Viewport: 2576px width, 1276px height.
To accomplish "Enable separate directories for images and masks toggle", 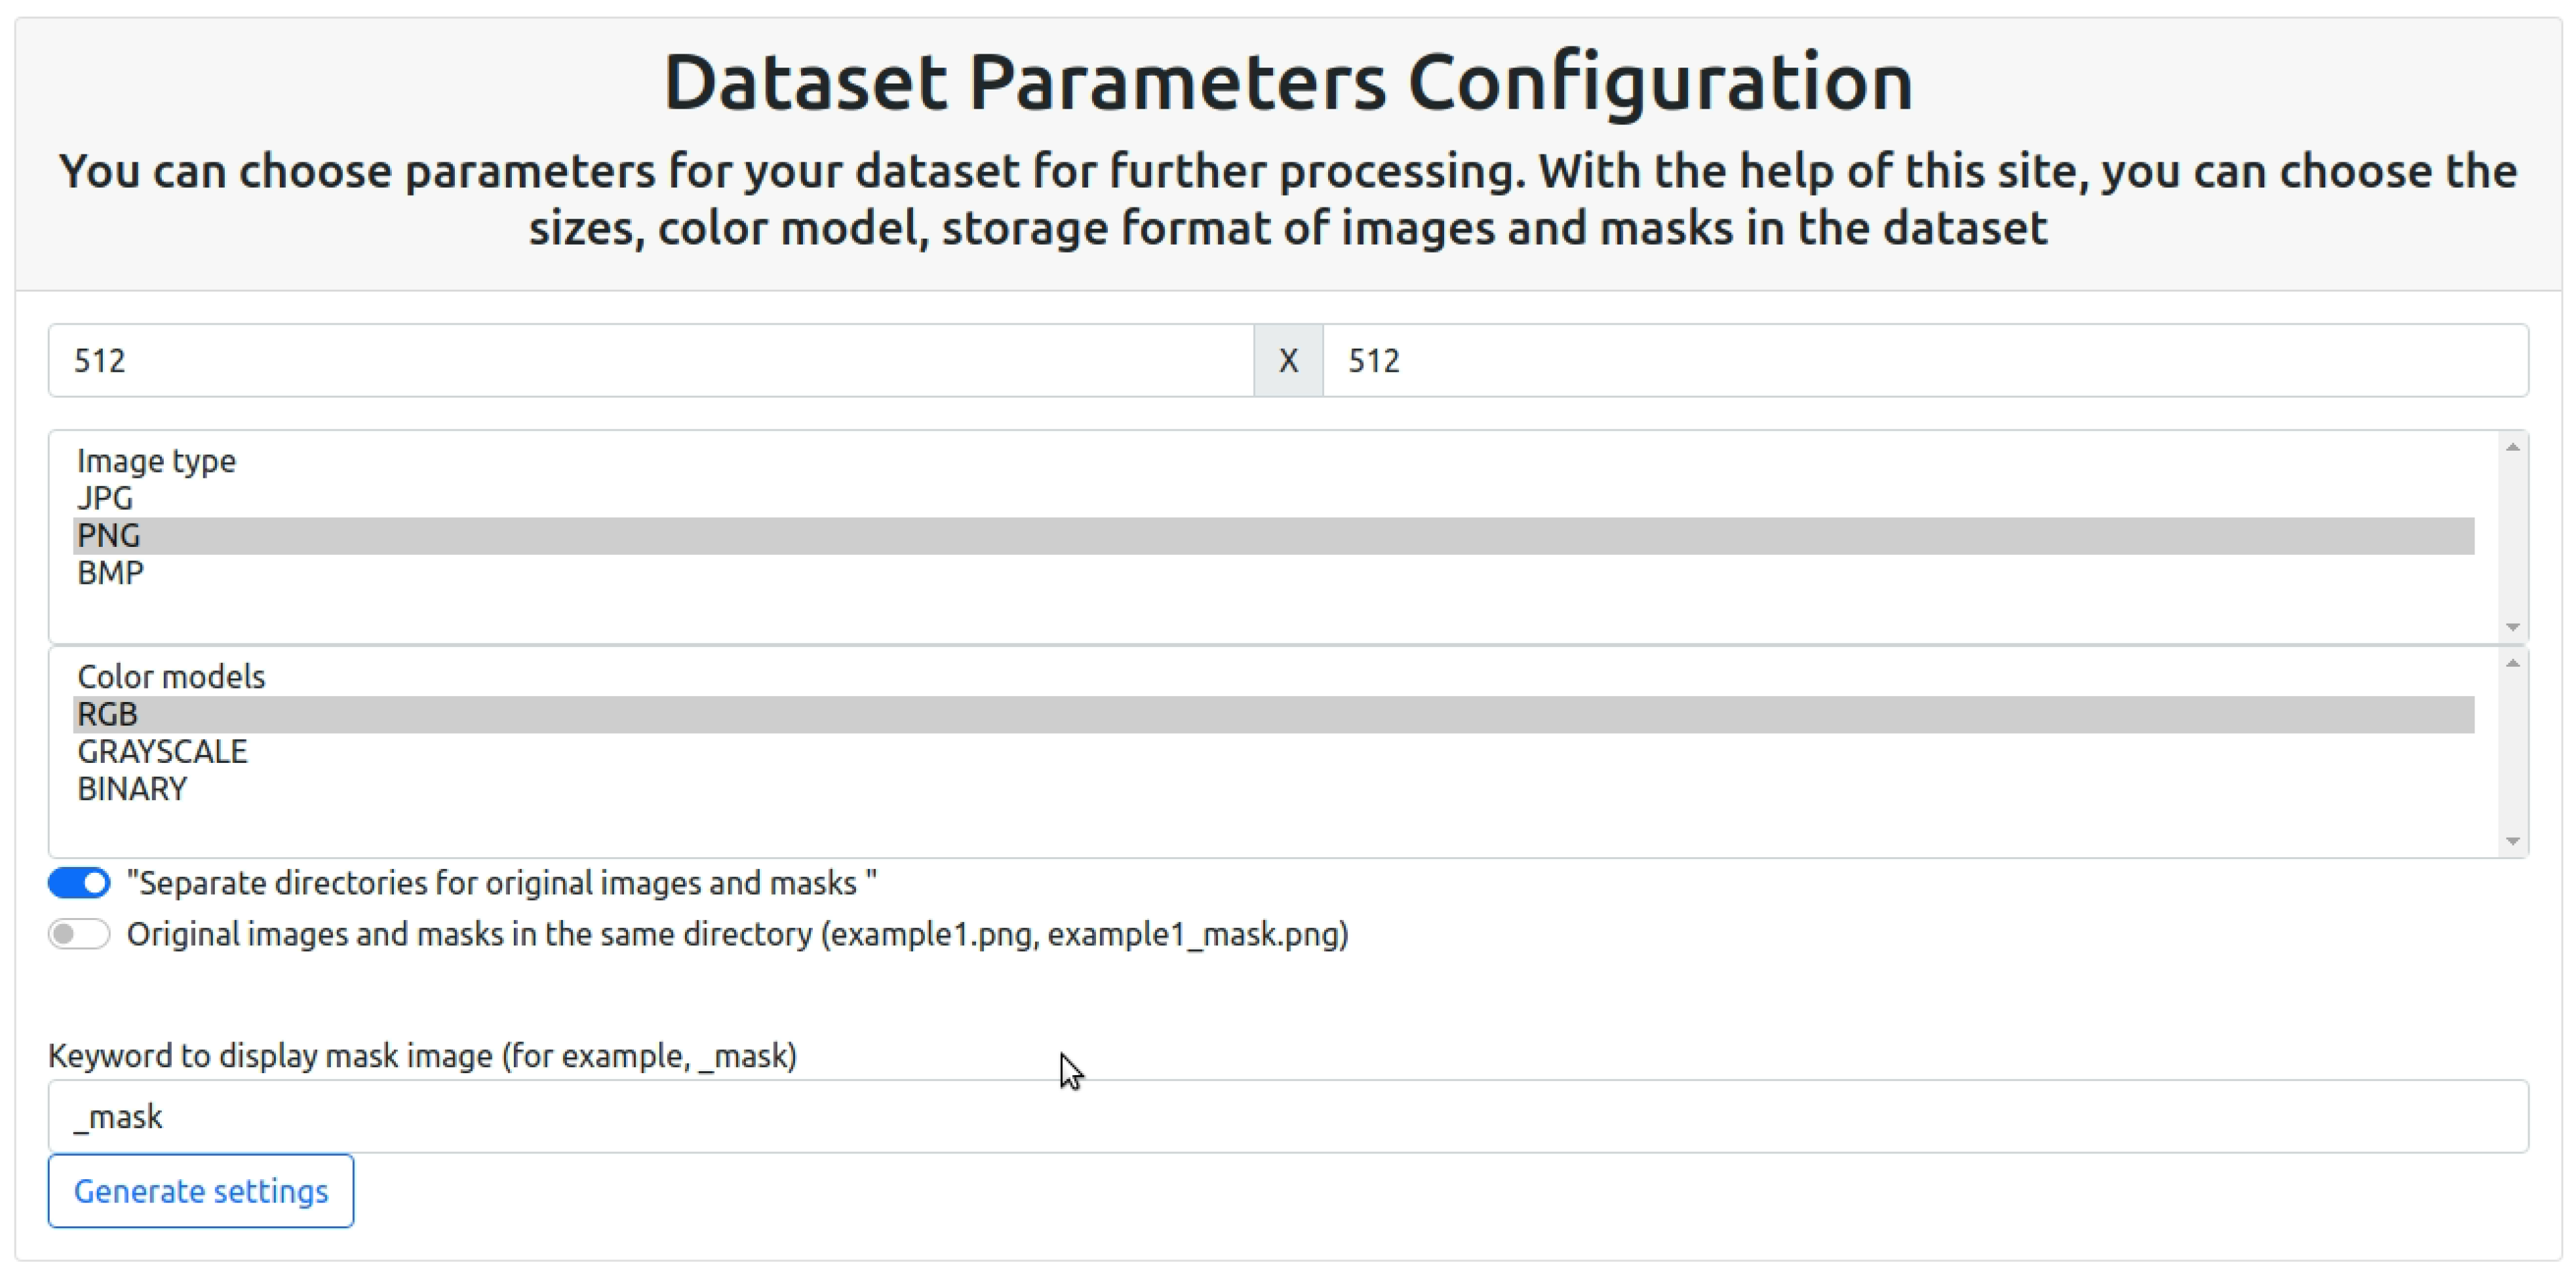I will click(79, 883).
